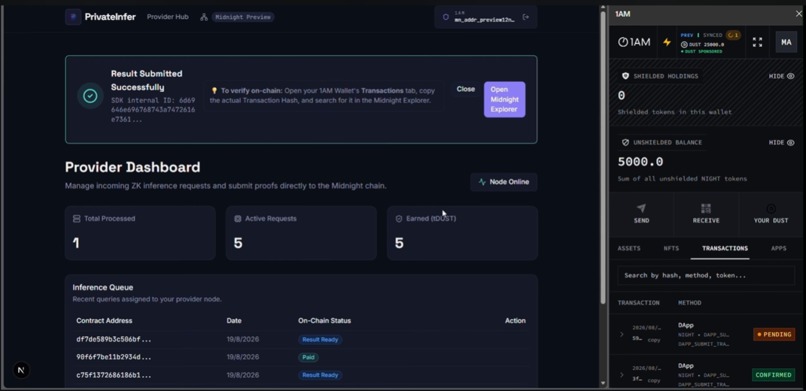Click the Paid status badge

point(308,357)
